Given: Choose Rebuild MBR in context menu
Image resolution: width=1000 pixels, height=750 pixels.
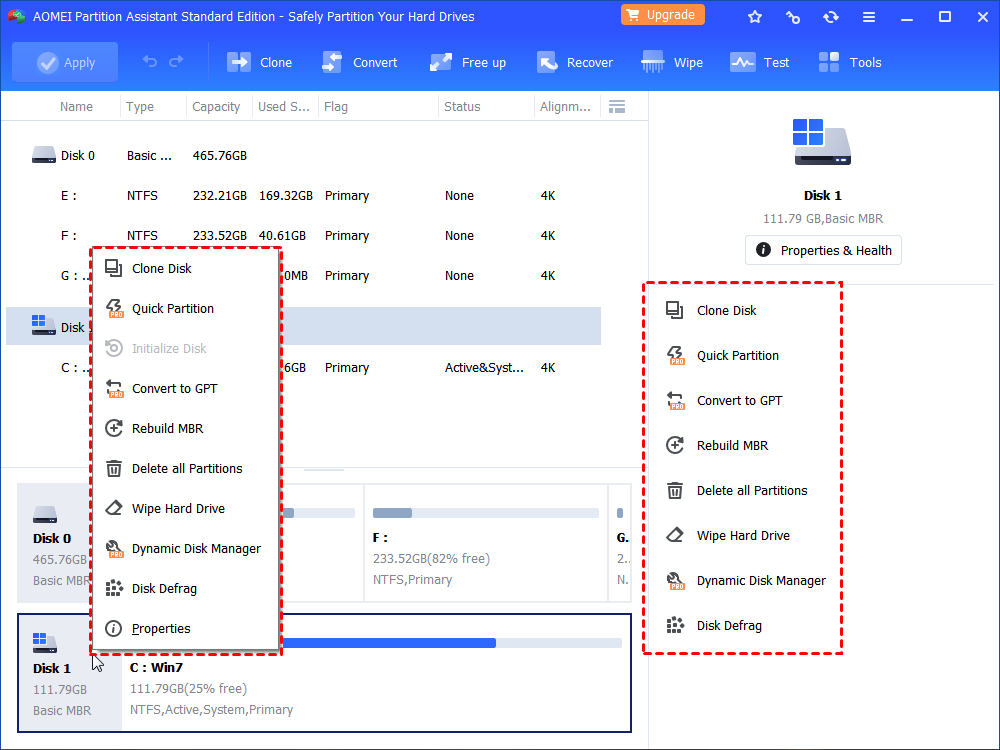Looking at the screenshot, I should click(186, 429).
